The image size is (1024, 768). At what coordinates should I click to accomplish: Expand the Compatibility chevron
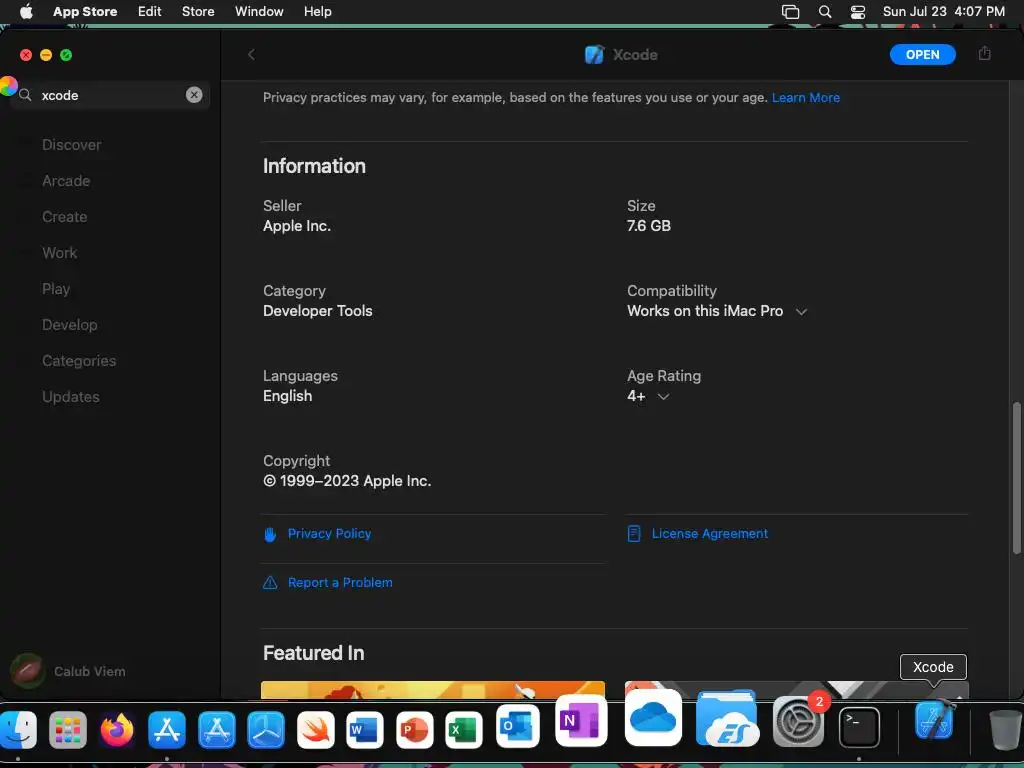(x=801, y=312)
